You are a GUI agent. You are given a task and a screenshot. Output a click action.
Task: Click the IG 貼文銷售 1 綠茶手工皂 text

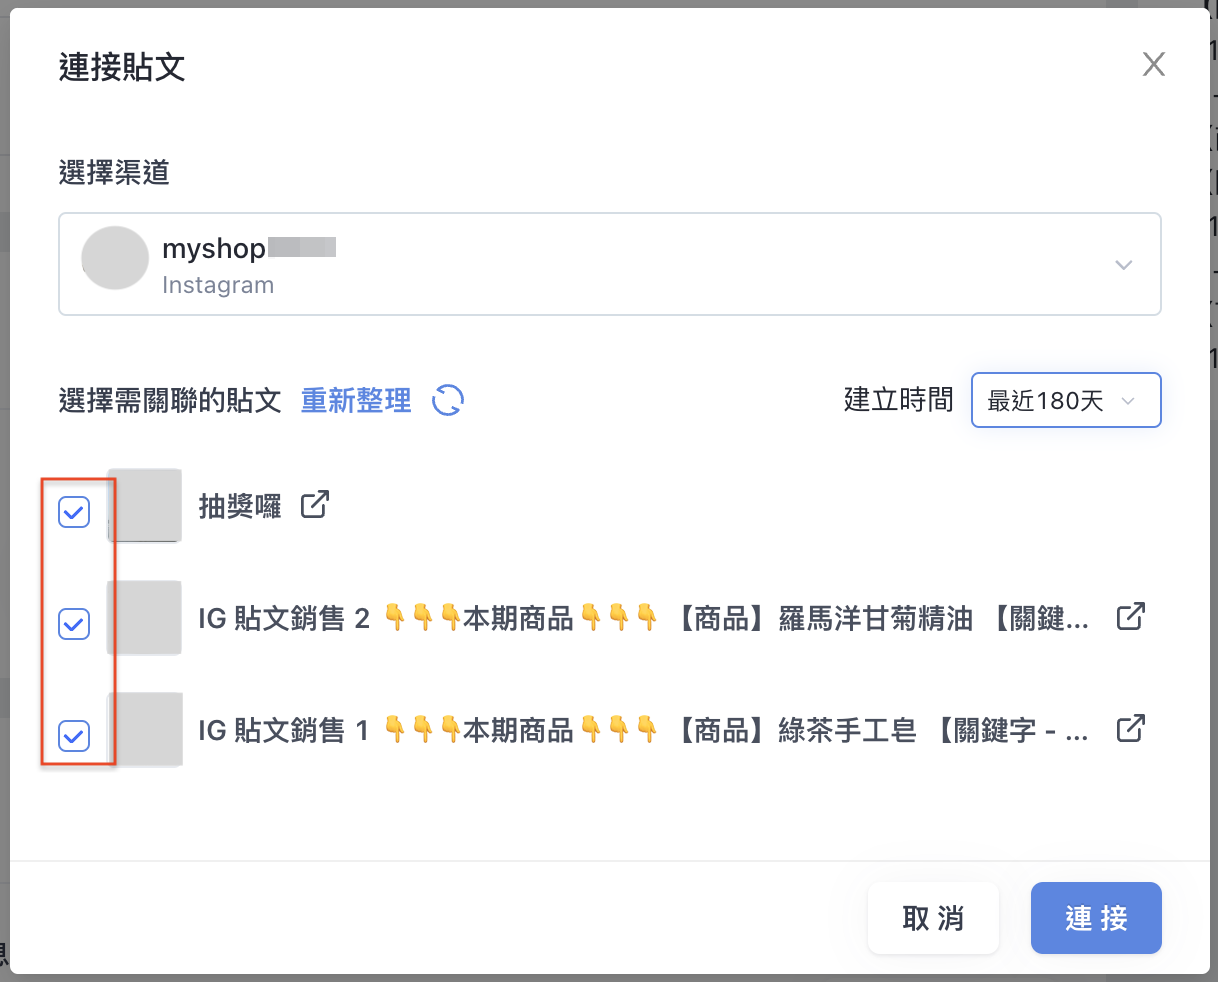tap(644, 730)
